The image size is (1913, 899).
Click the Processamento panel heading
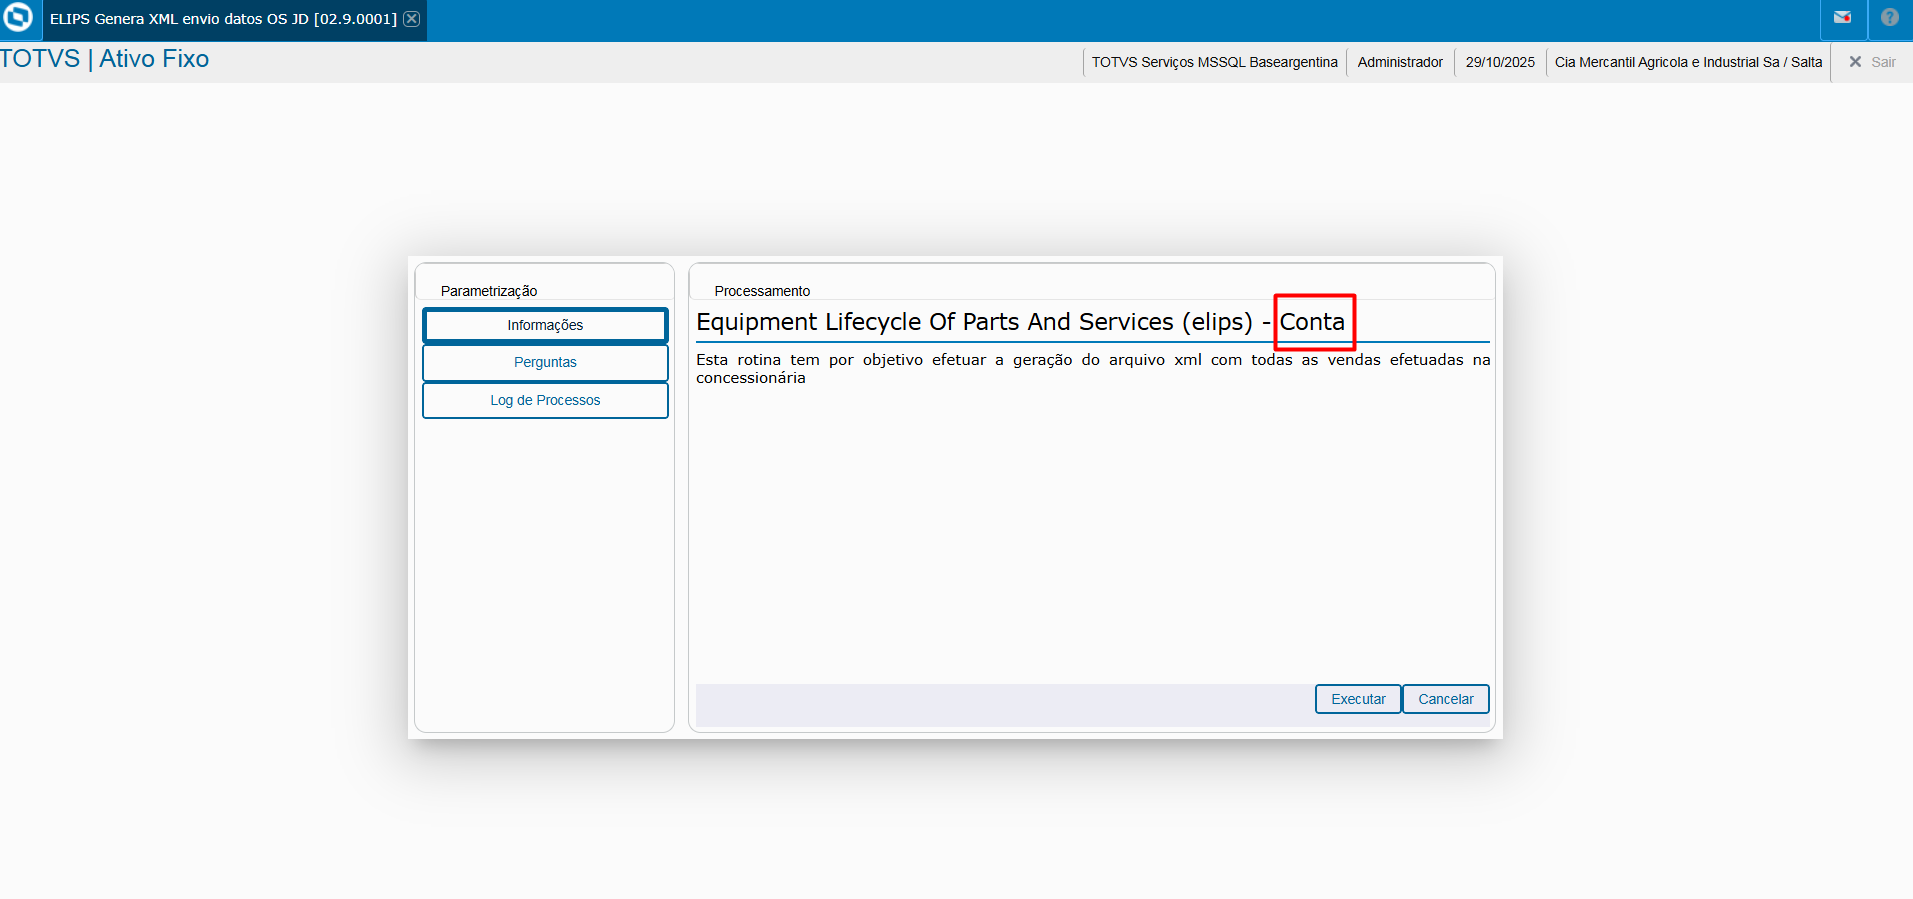pyautogui.click(x=762, y=291)
